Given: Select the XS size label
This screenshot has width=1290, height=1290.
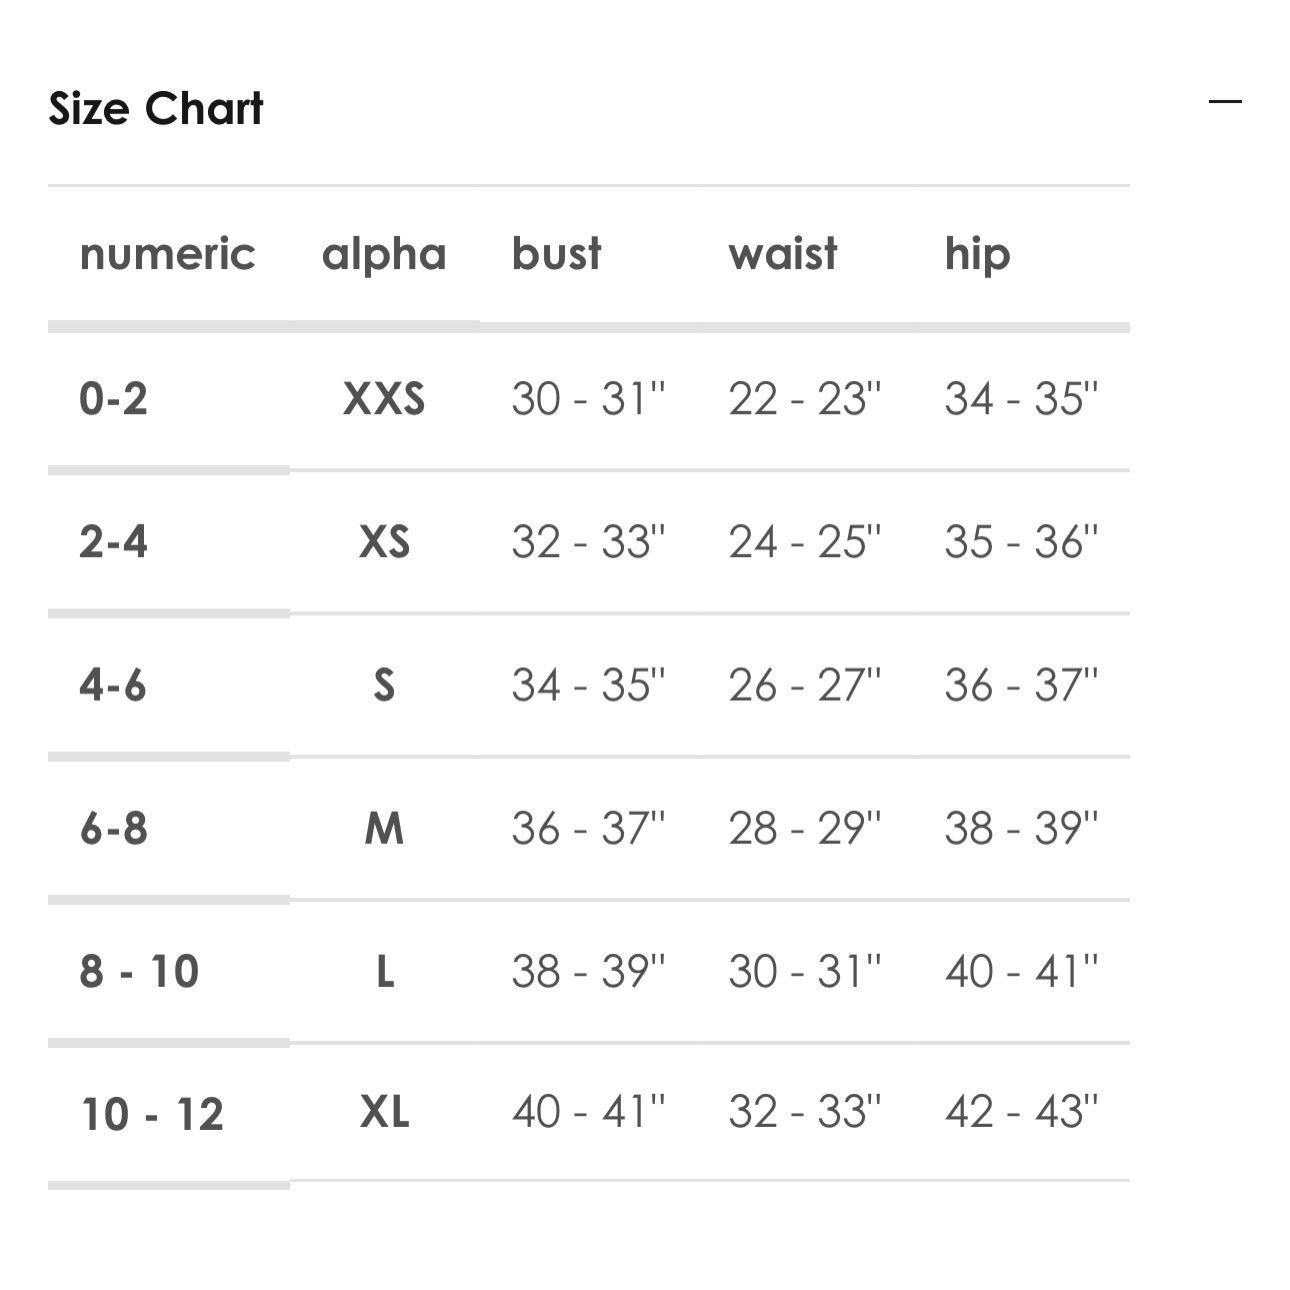Looking at the screenshot, I should click(x=384, y=542).
